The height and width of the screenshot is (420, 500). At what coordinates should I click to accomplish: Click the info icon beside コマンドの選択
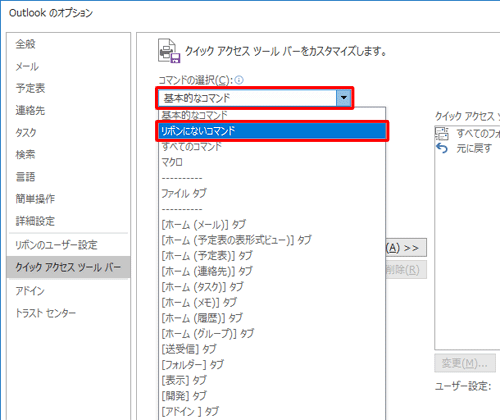point(239,80)
